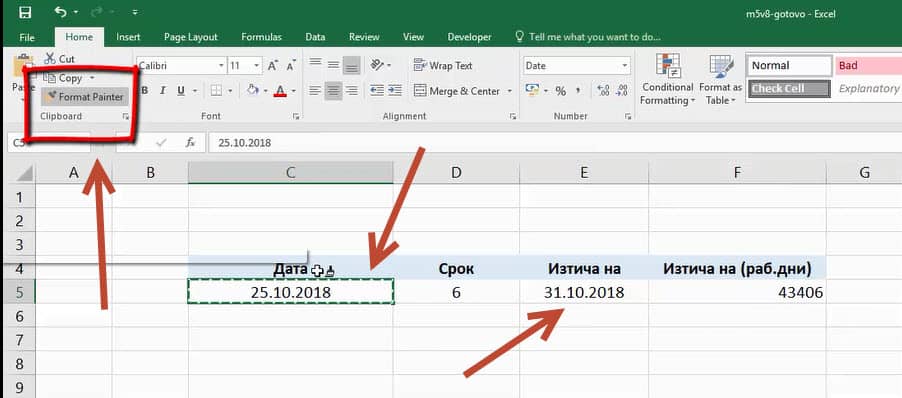
Task: Click the Cut scissors icon
Action: (50, 59)
